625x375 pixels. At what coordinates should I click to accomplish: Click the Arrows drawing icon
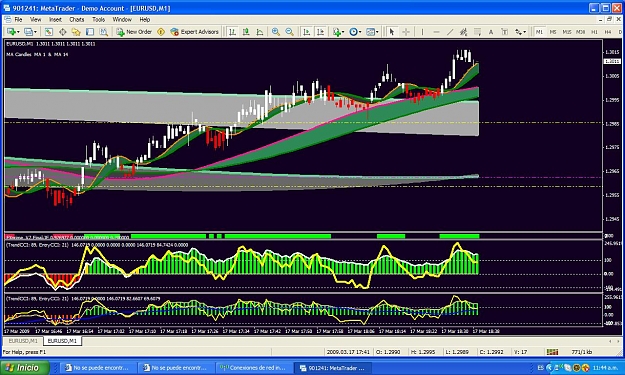tap(518, 32)
